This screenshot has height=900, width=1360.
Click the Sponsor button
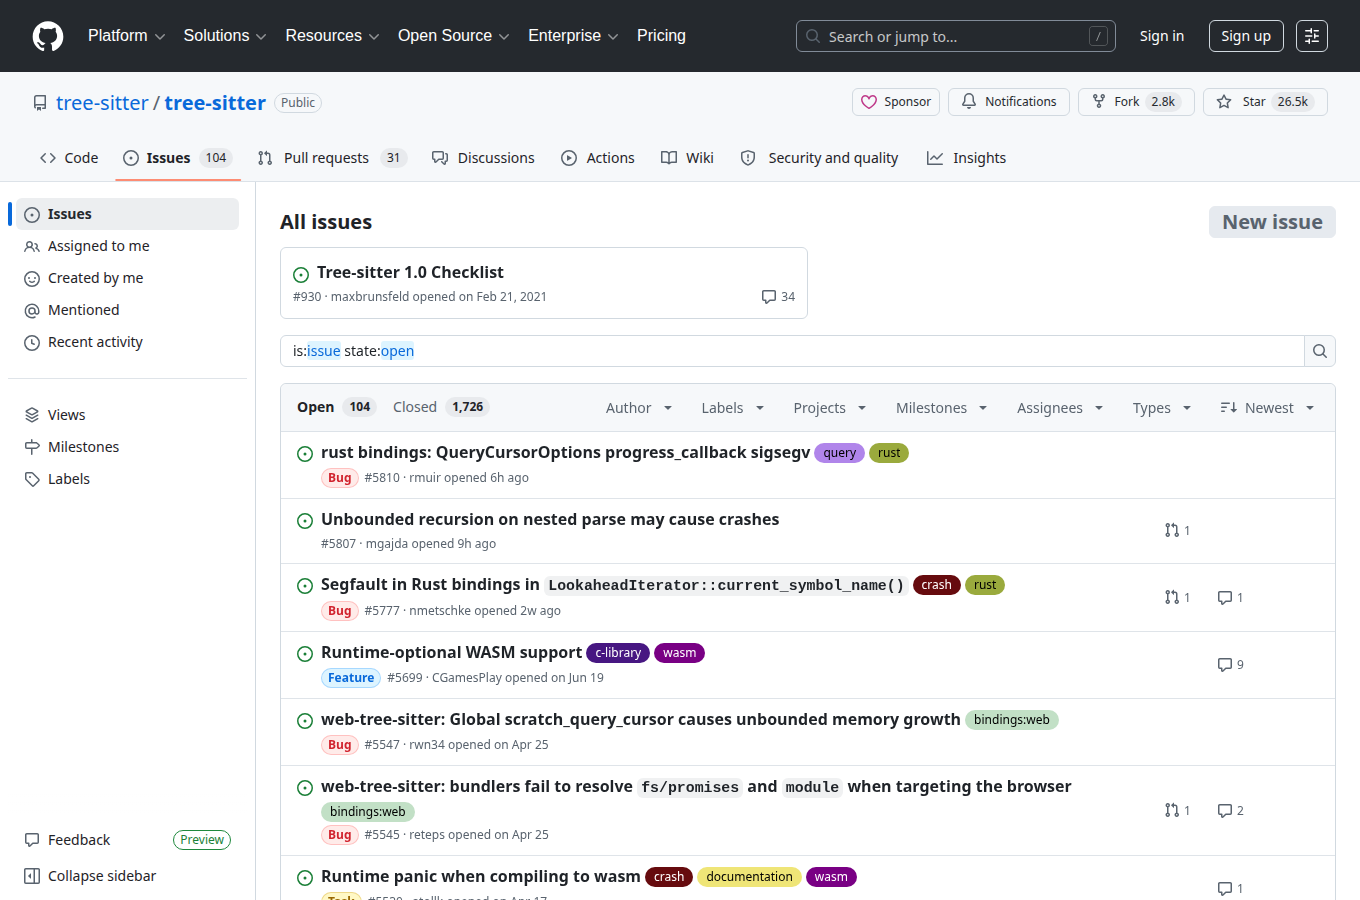pos(896,102)
